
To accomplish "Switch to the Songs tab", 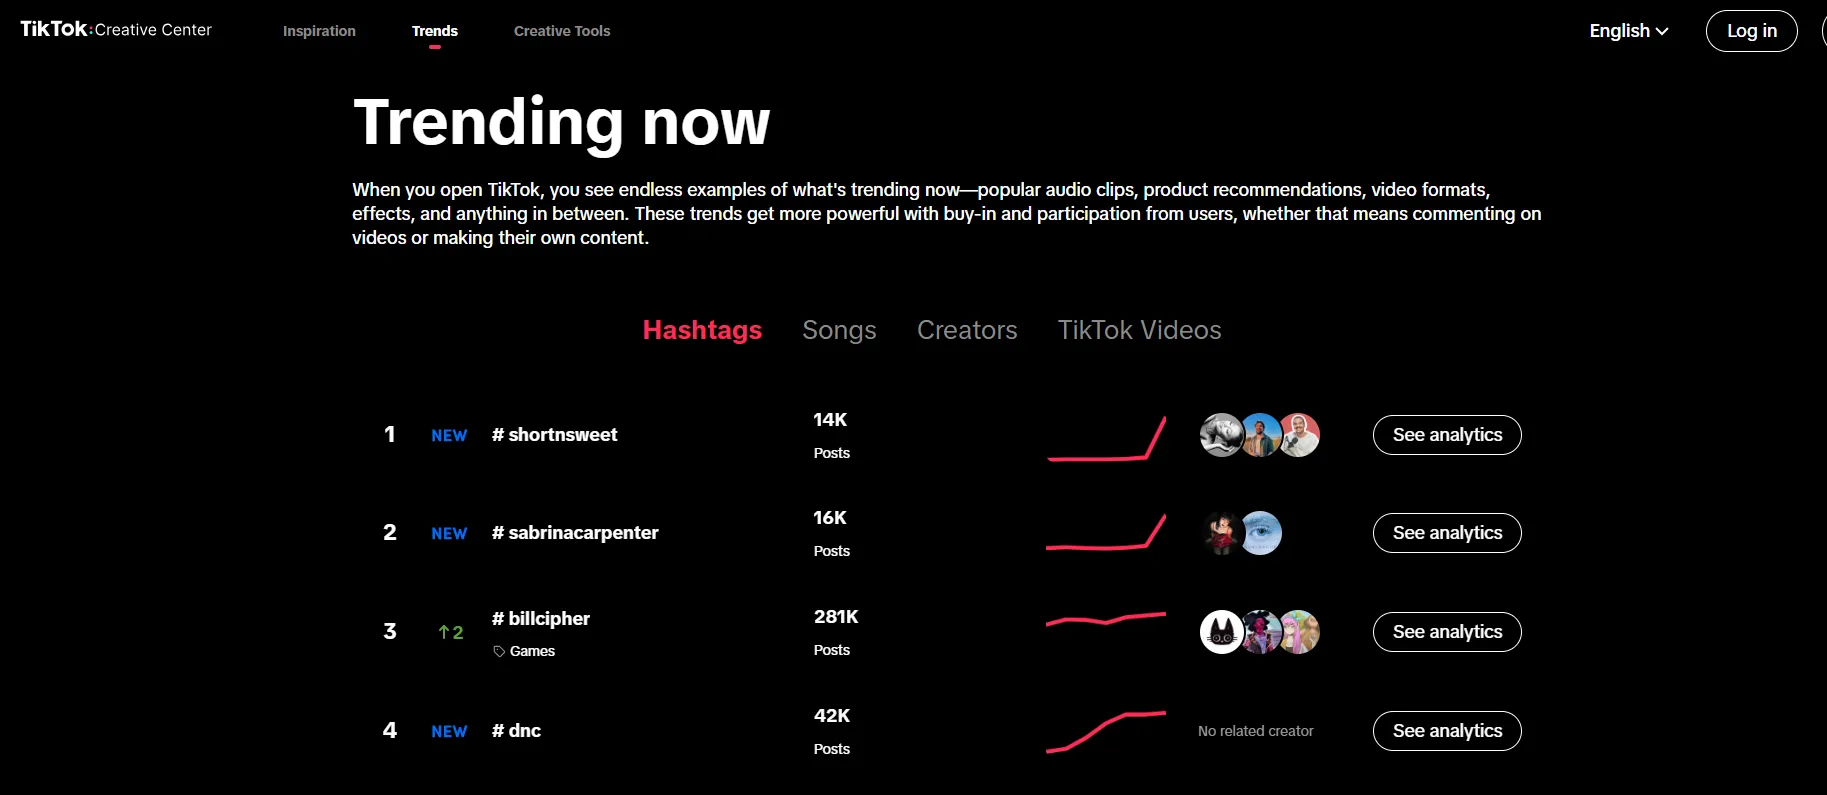I will coord(839,330).
